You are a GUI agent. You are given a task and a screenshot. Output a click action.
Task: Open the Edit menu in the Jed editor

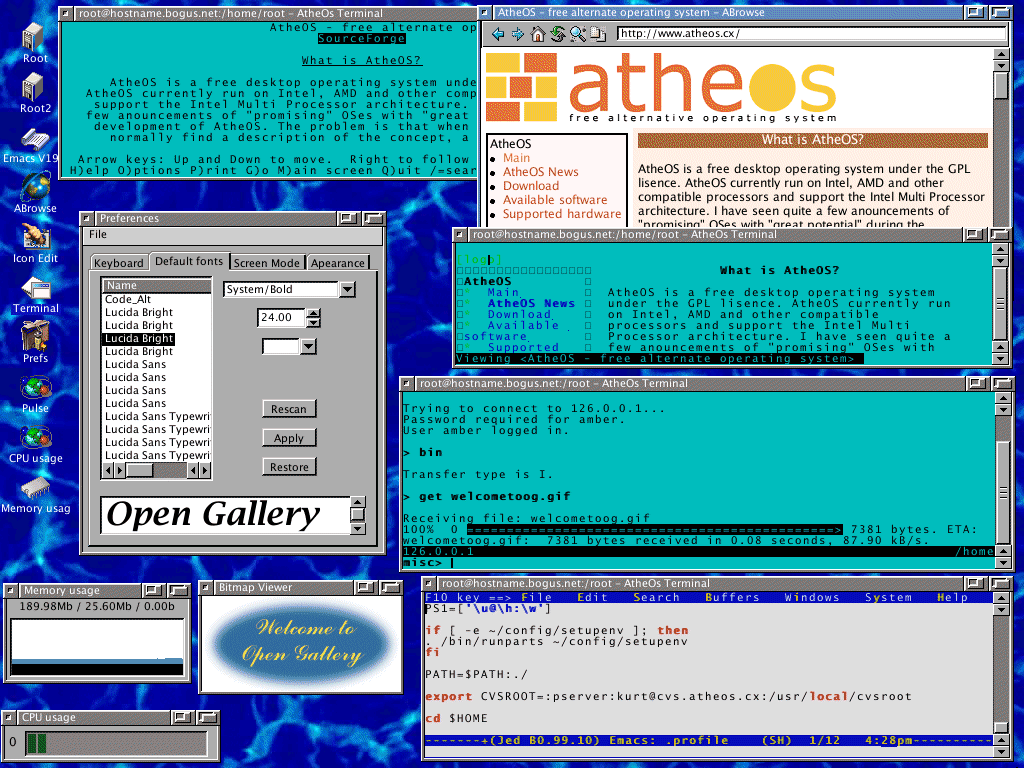592,598
